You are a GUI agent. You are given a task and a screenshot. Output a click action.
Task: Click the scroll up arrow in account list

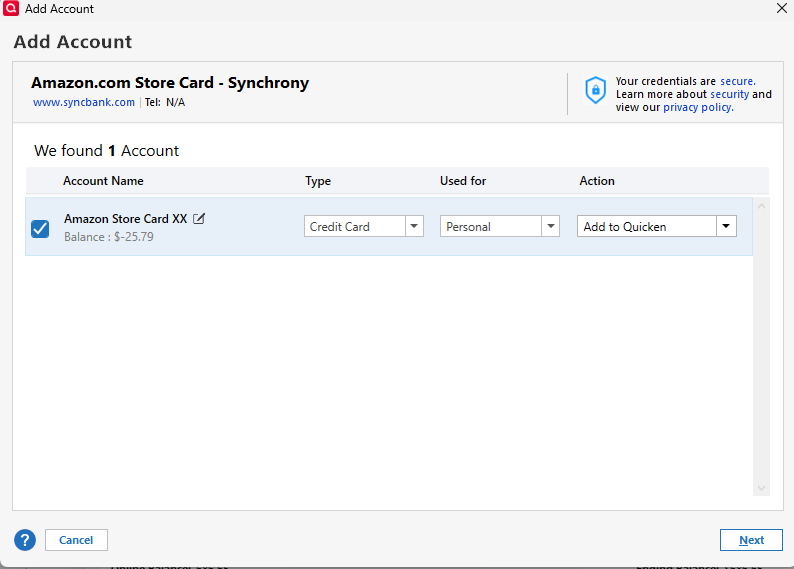[761, 207]
